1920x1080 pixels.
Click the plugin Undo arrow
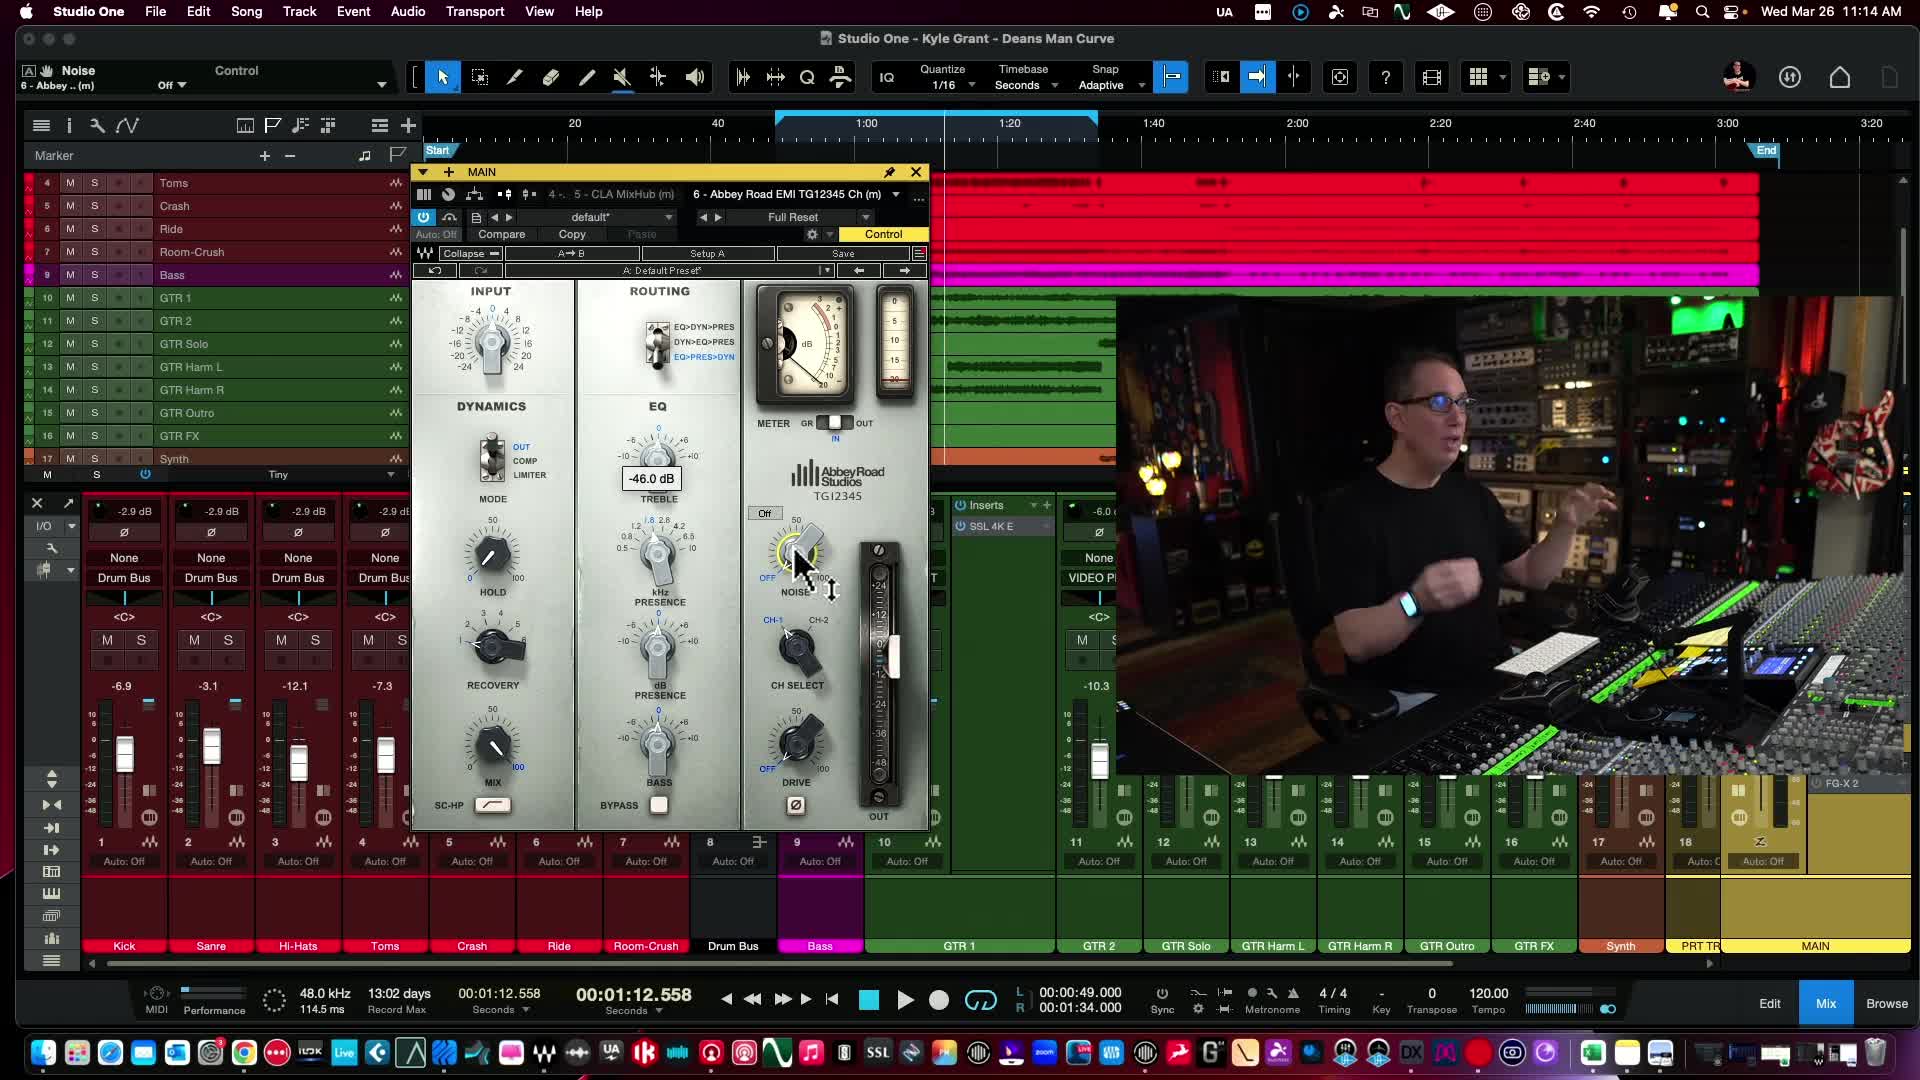click(x=435, y=271)
